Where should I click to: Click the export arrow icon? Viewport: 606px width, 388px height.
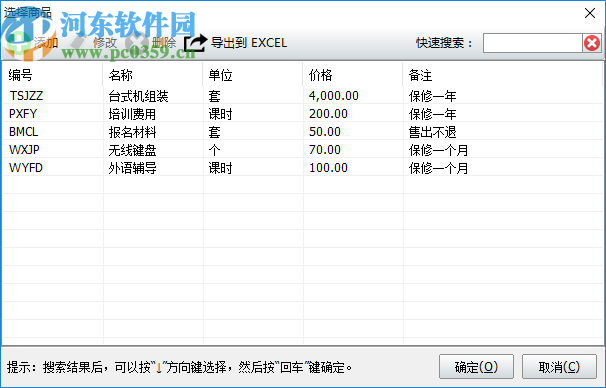tap(195, 43)
